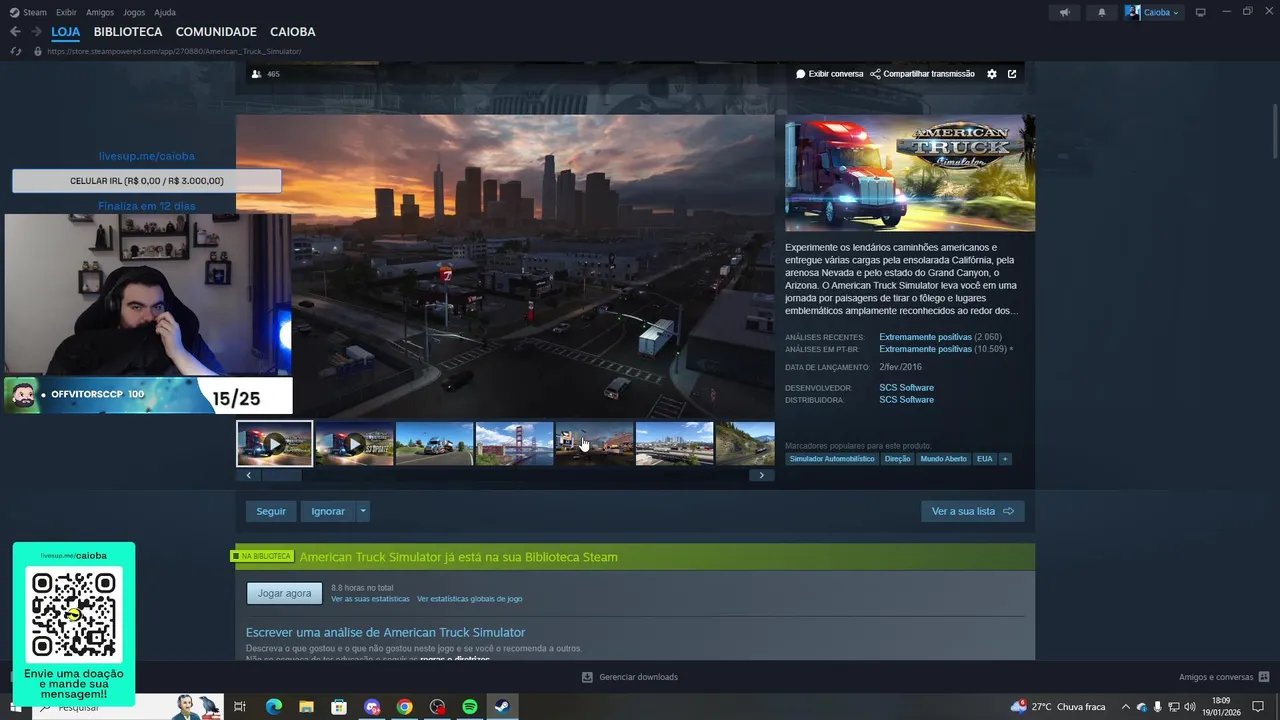Screen dimensions: 1280x720
Task: Open the SCS Software developer link
Action: (906, 388)
